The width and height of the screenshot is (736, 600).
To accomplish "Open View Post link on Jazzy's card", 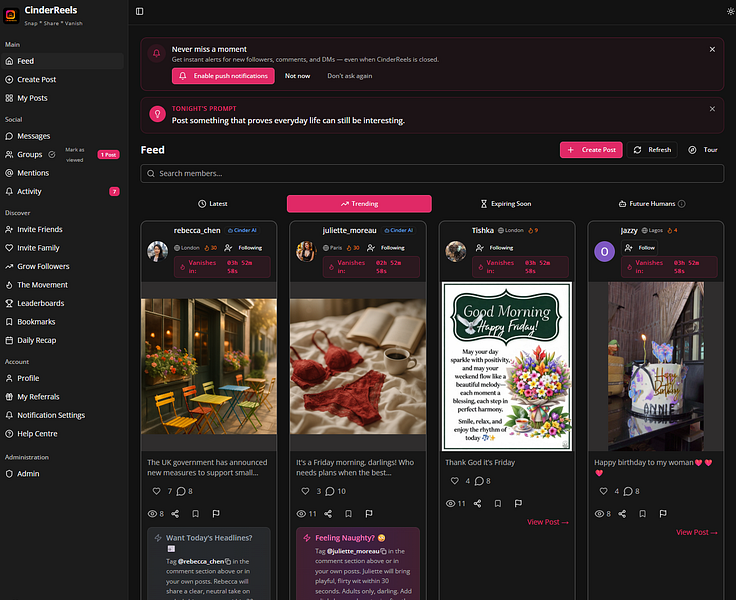I will (697, 532).
